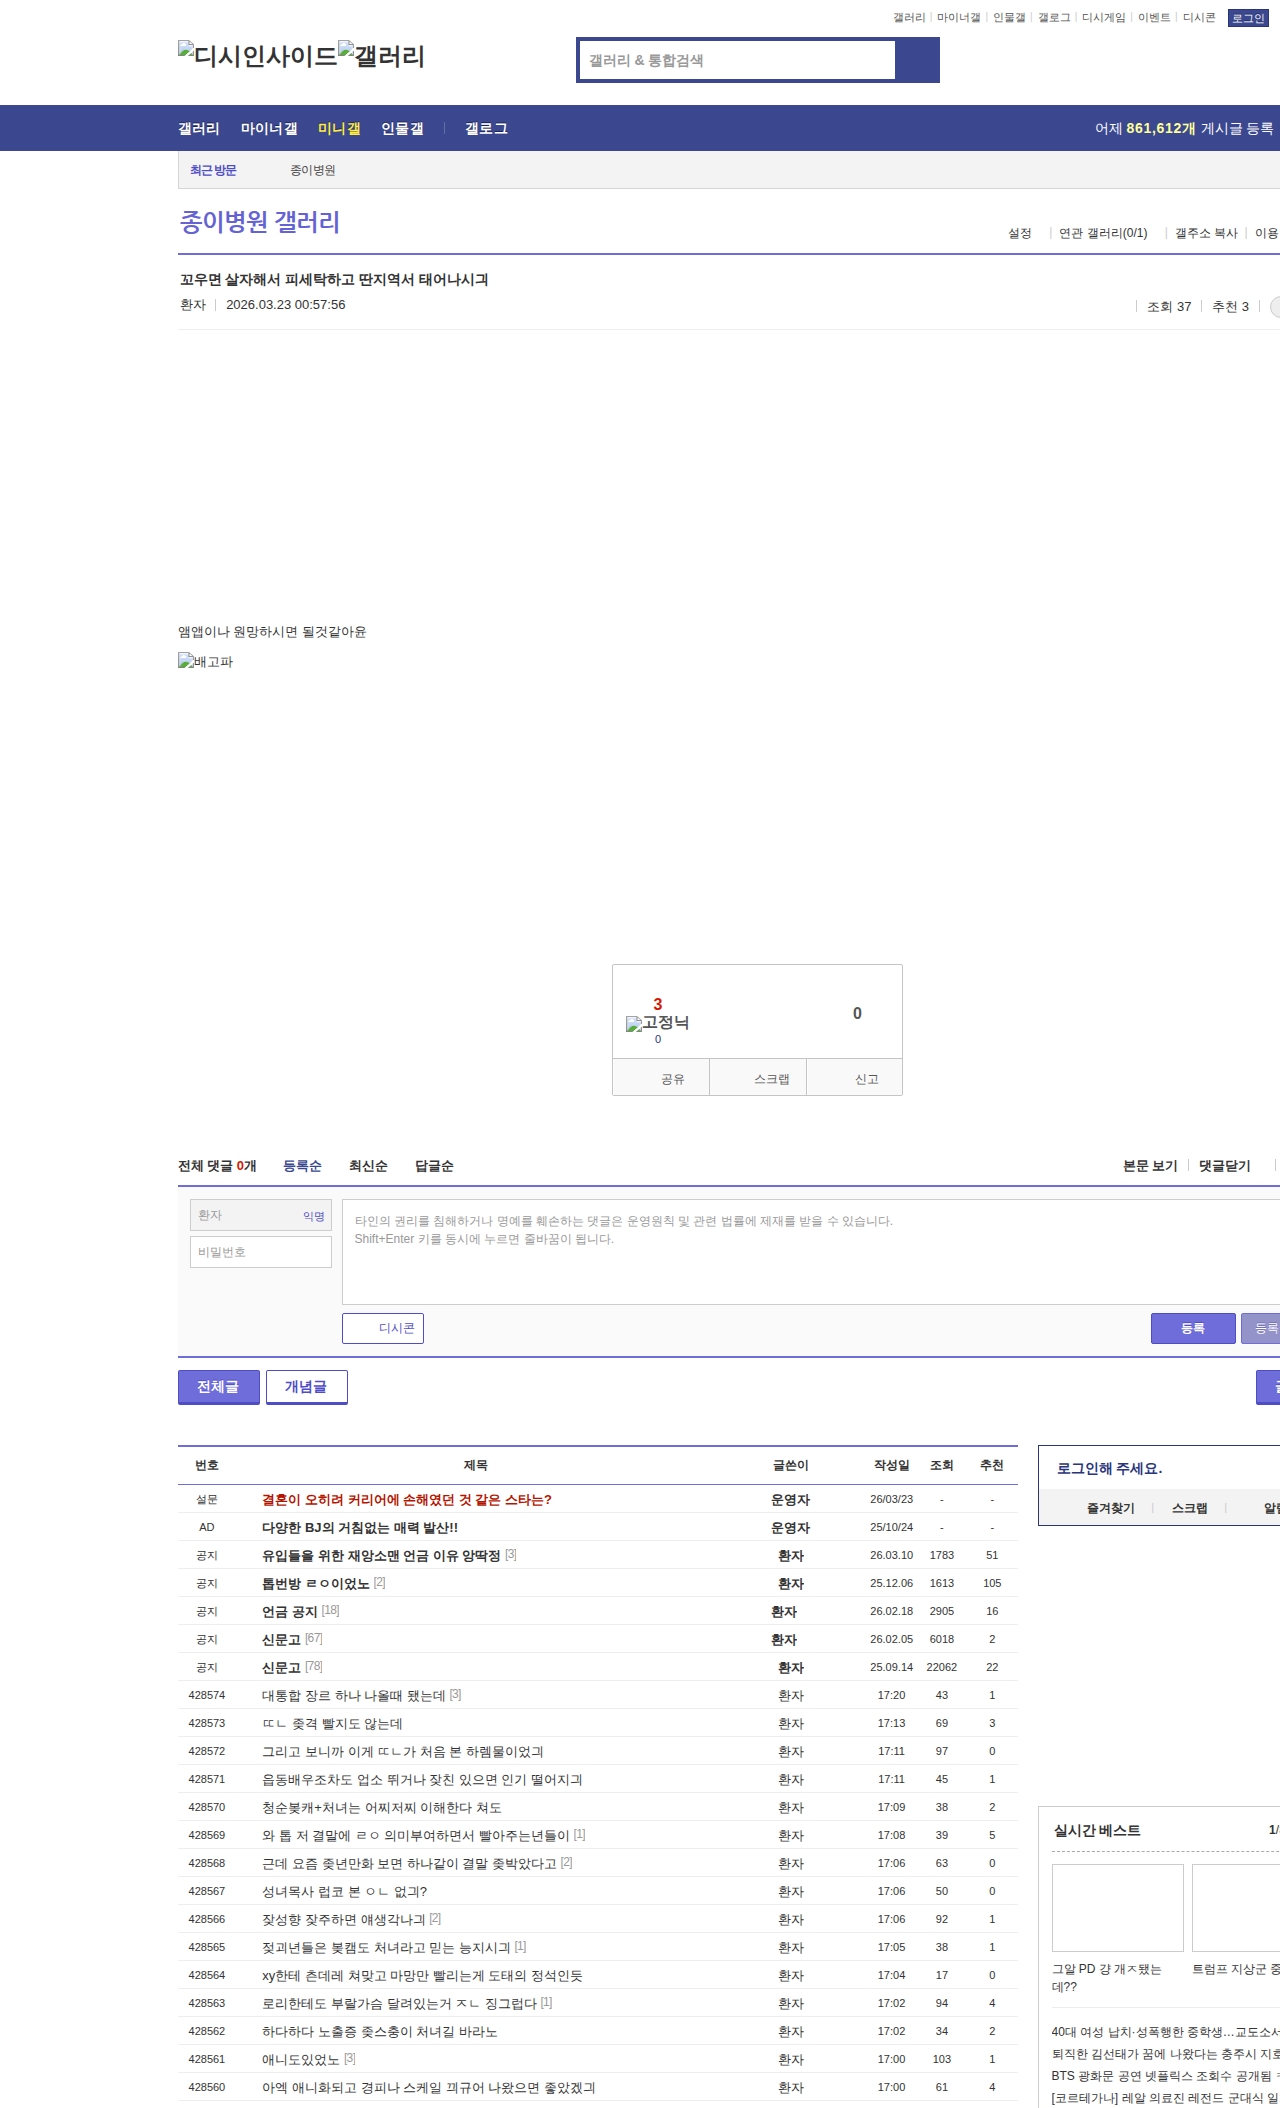1280x2108 pixels.
Task: Click the DCInside logo image
Action: (x=257, y=56)
